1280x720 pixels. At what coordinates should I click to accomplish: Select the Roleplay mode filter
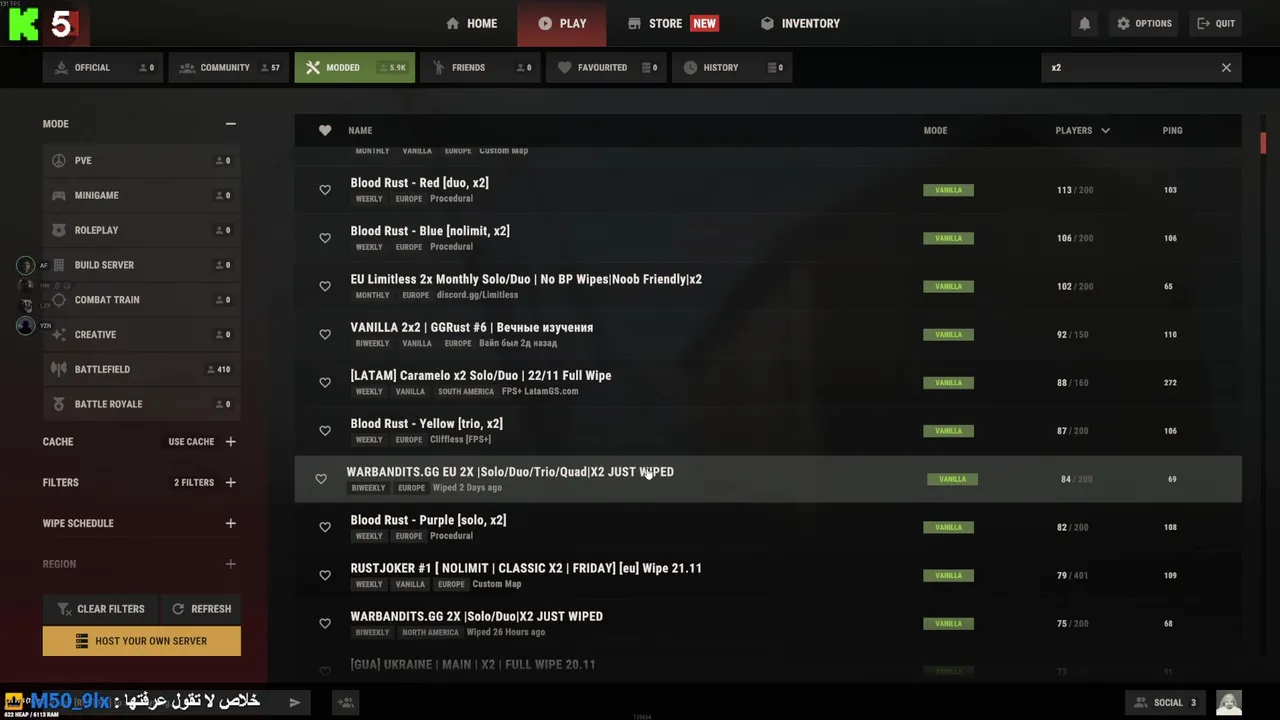(x=141, y=230)
